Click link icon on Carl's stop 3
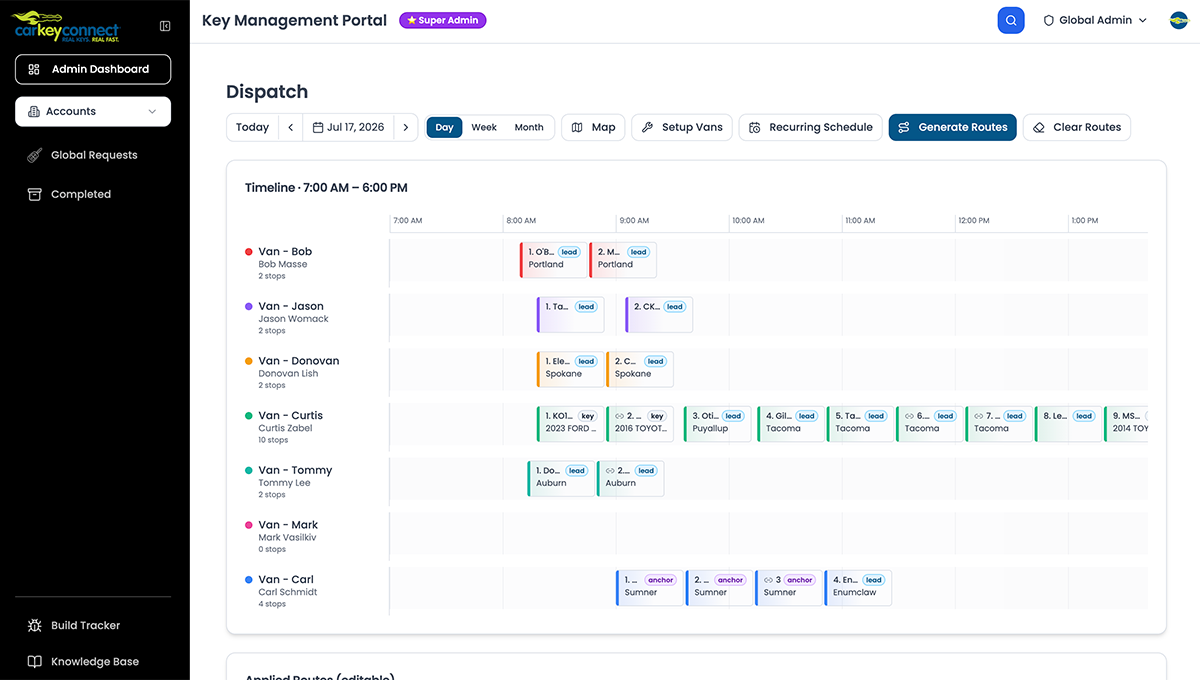Viewport: 1200px width, 680px height. pos(768,579)
